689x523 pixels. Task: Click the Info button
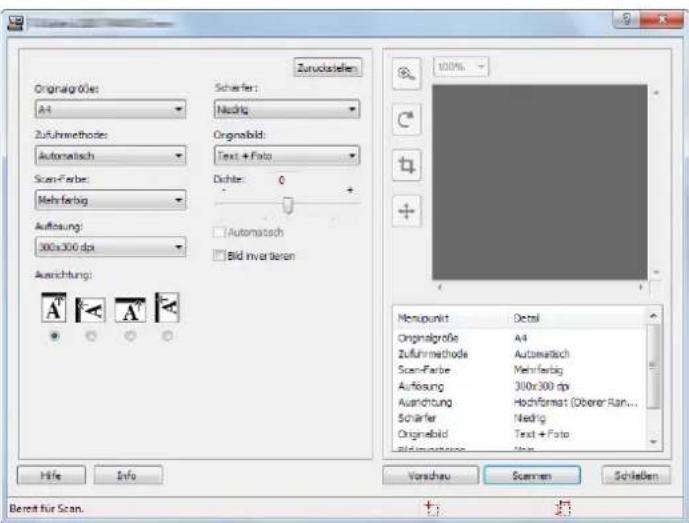coord(128,475)
